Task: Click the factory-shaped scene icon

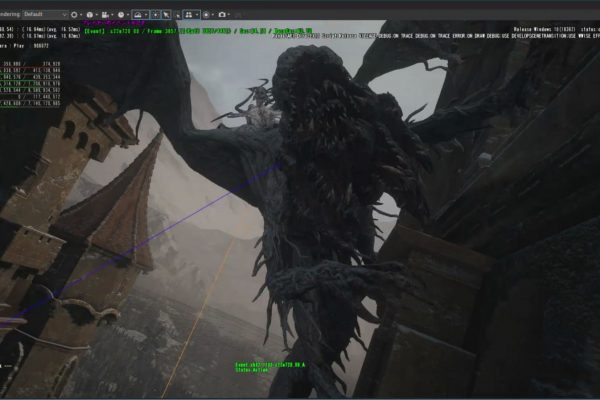Action: (105, 15)
